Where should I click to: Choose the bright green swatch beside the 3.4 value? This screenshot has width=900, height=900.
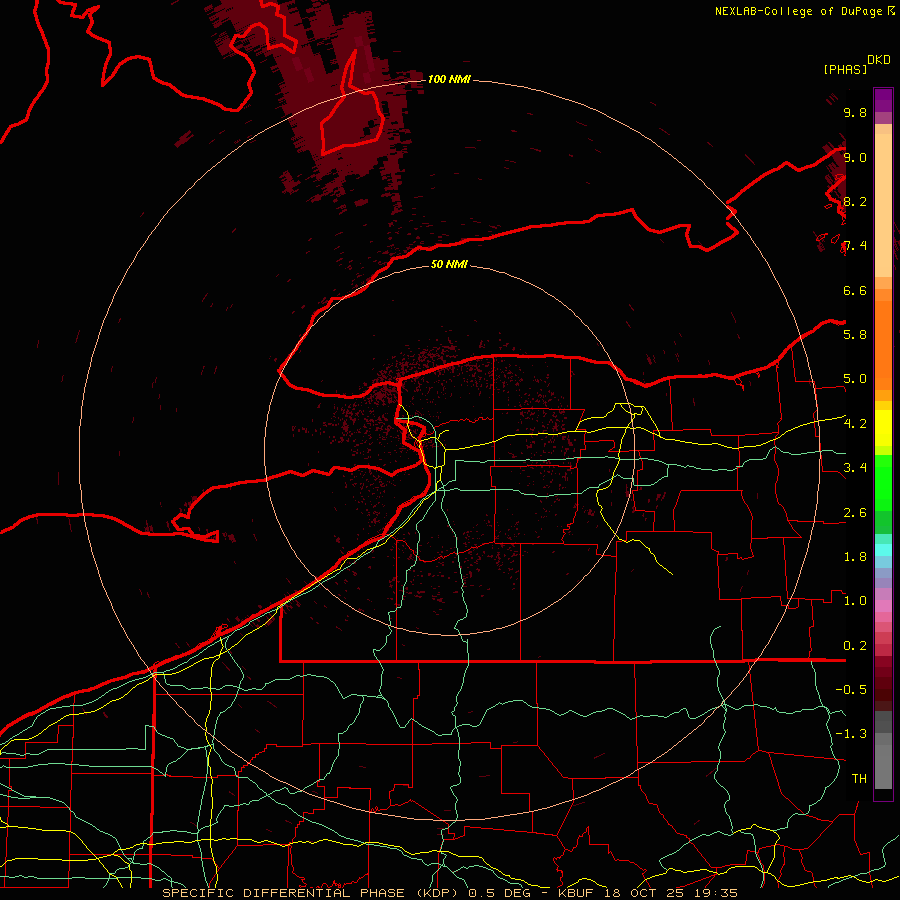883,468
